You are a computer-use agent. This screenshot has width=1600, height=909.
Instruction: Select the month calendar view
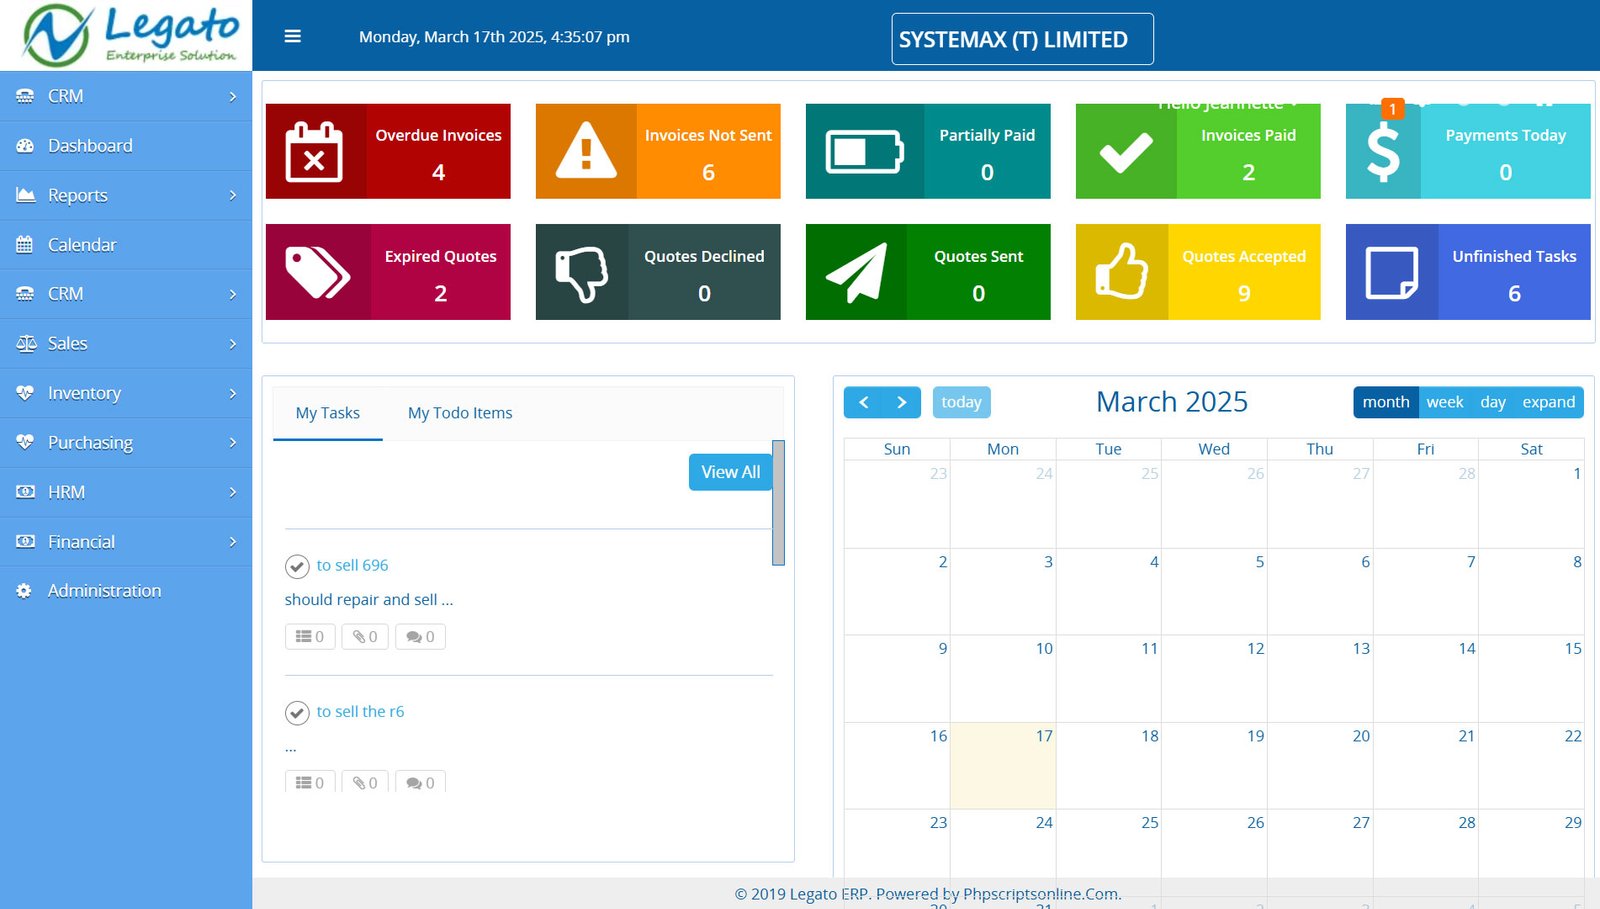[1386, 402]
